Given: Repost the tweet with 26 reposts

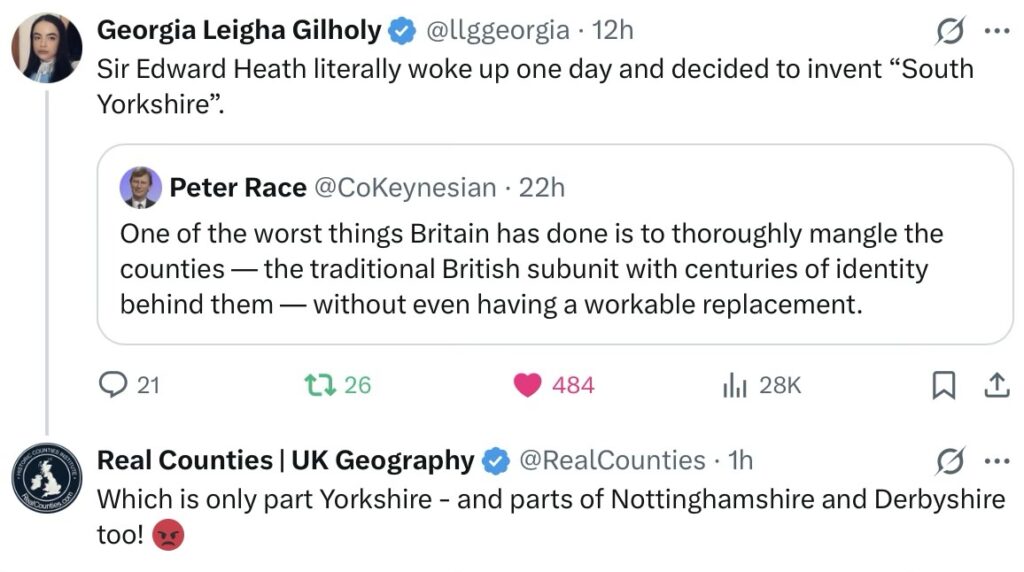Looking at the screenshot, I should (x=322, y=385).
